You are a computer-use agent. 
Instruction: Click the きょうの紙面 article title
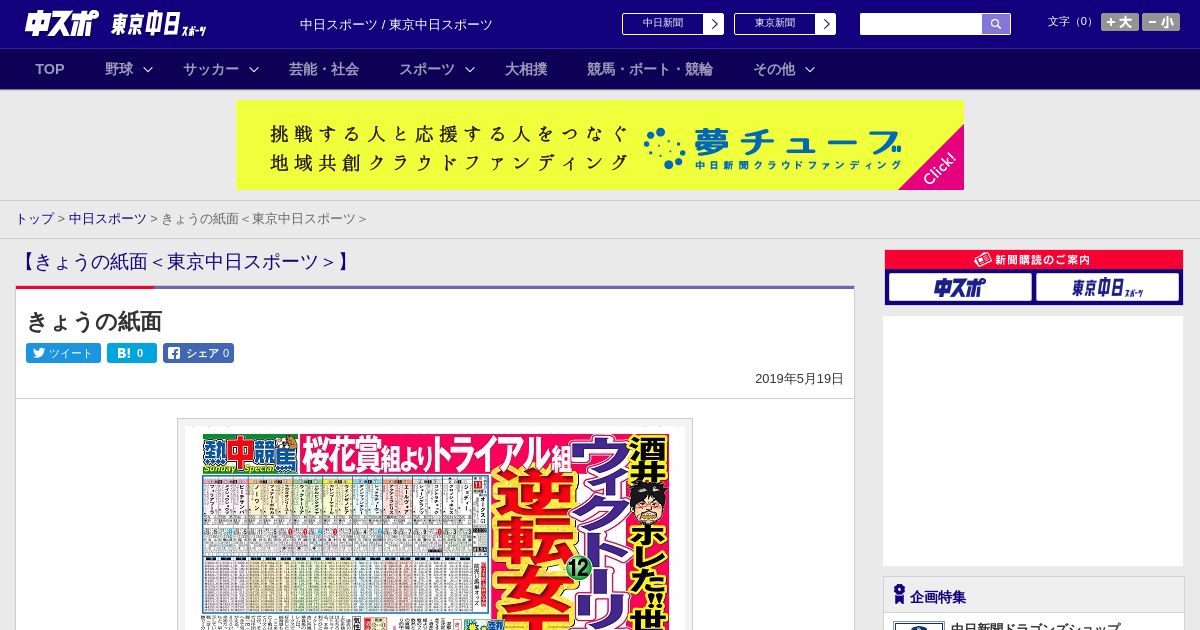[x=94, y=321]
